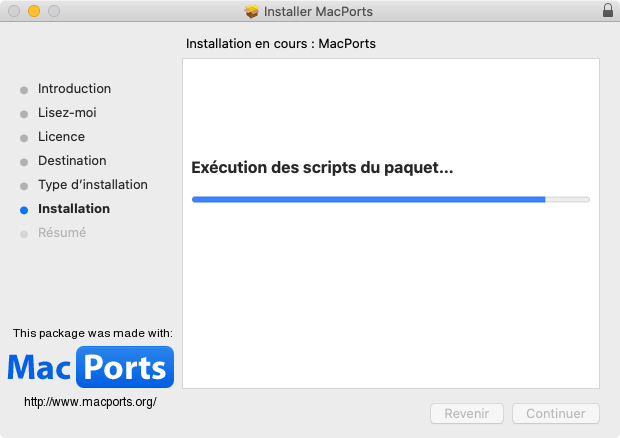620x438 pixels.
Task: Minimize the installer with the yellow button
Action: (x=34, y=12)
